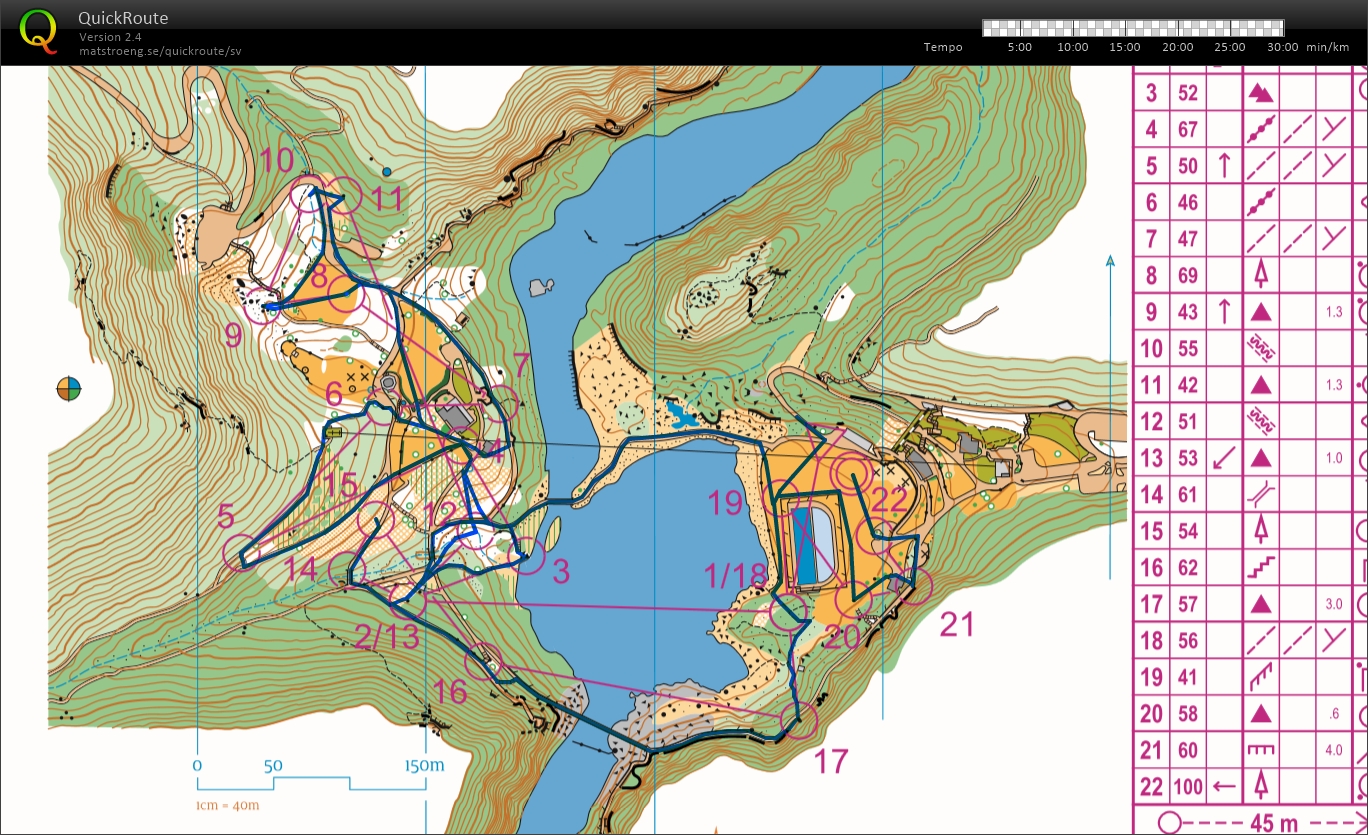Click the fence symbol in row 4
The width and height of the screenshot is (1368, 835).
[x=1260, y=130]
